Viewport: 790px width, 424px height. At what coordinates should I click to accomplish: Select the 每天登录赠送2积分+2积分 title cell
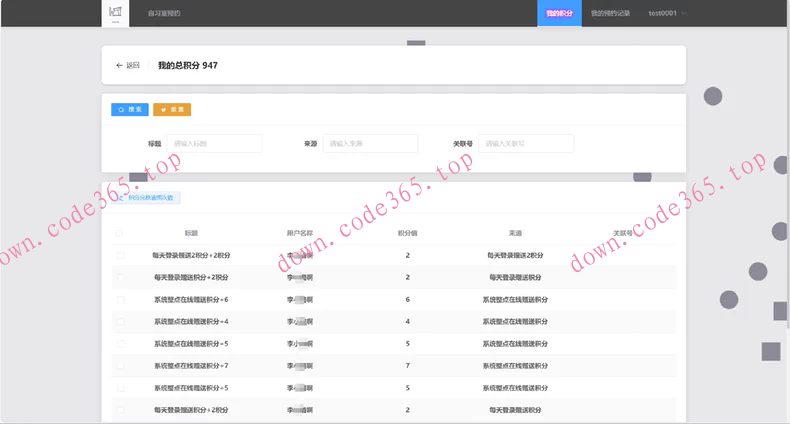point(191,255)
